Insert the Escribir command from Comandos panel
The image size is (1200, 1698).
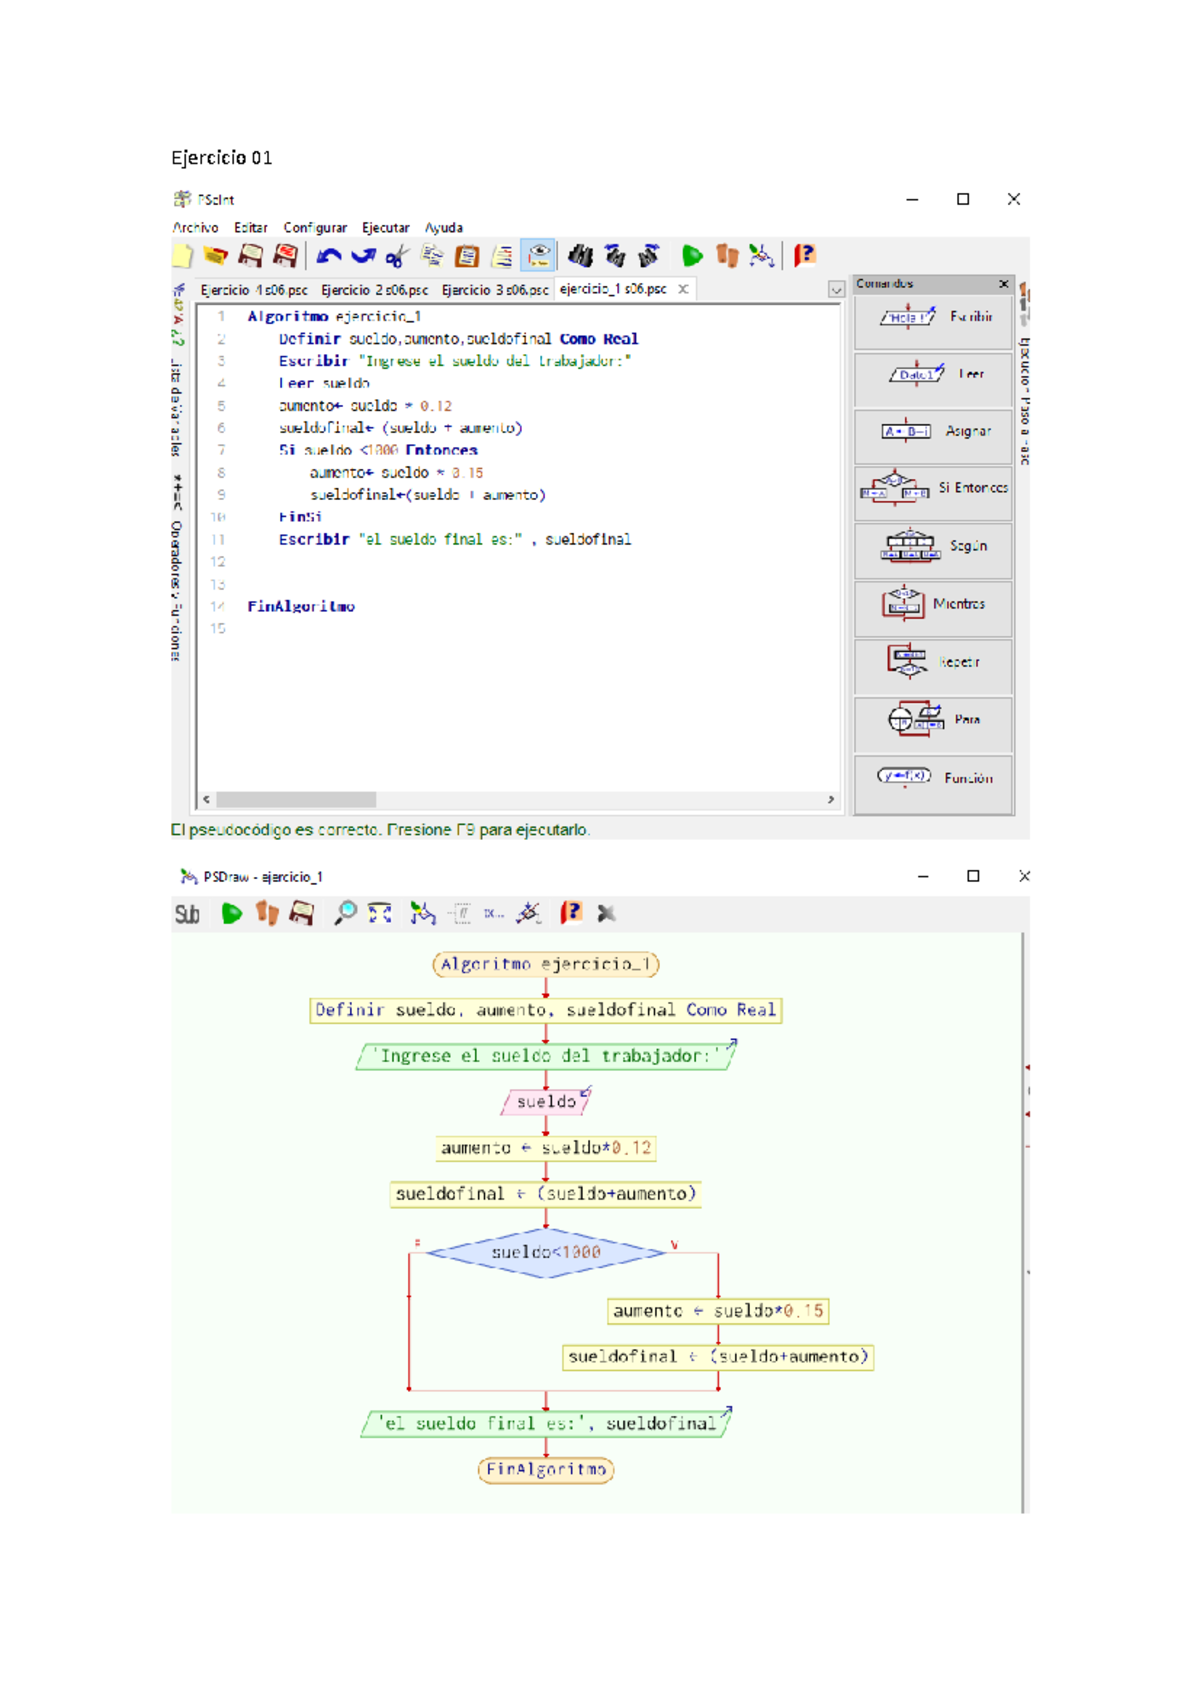click(933, 318)
